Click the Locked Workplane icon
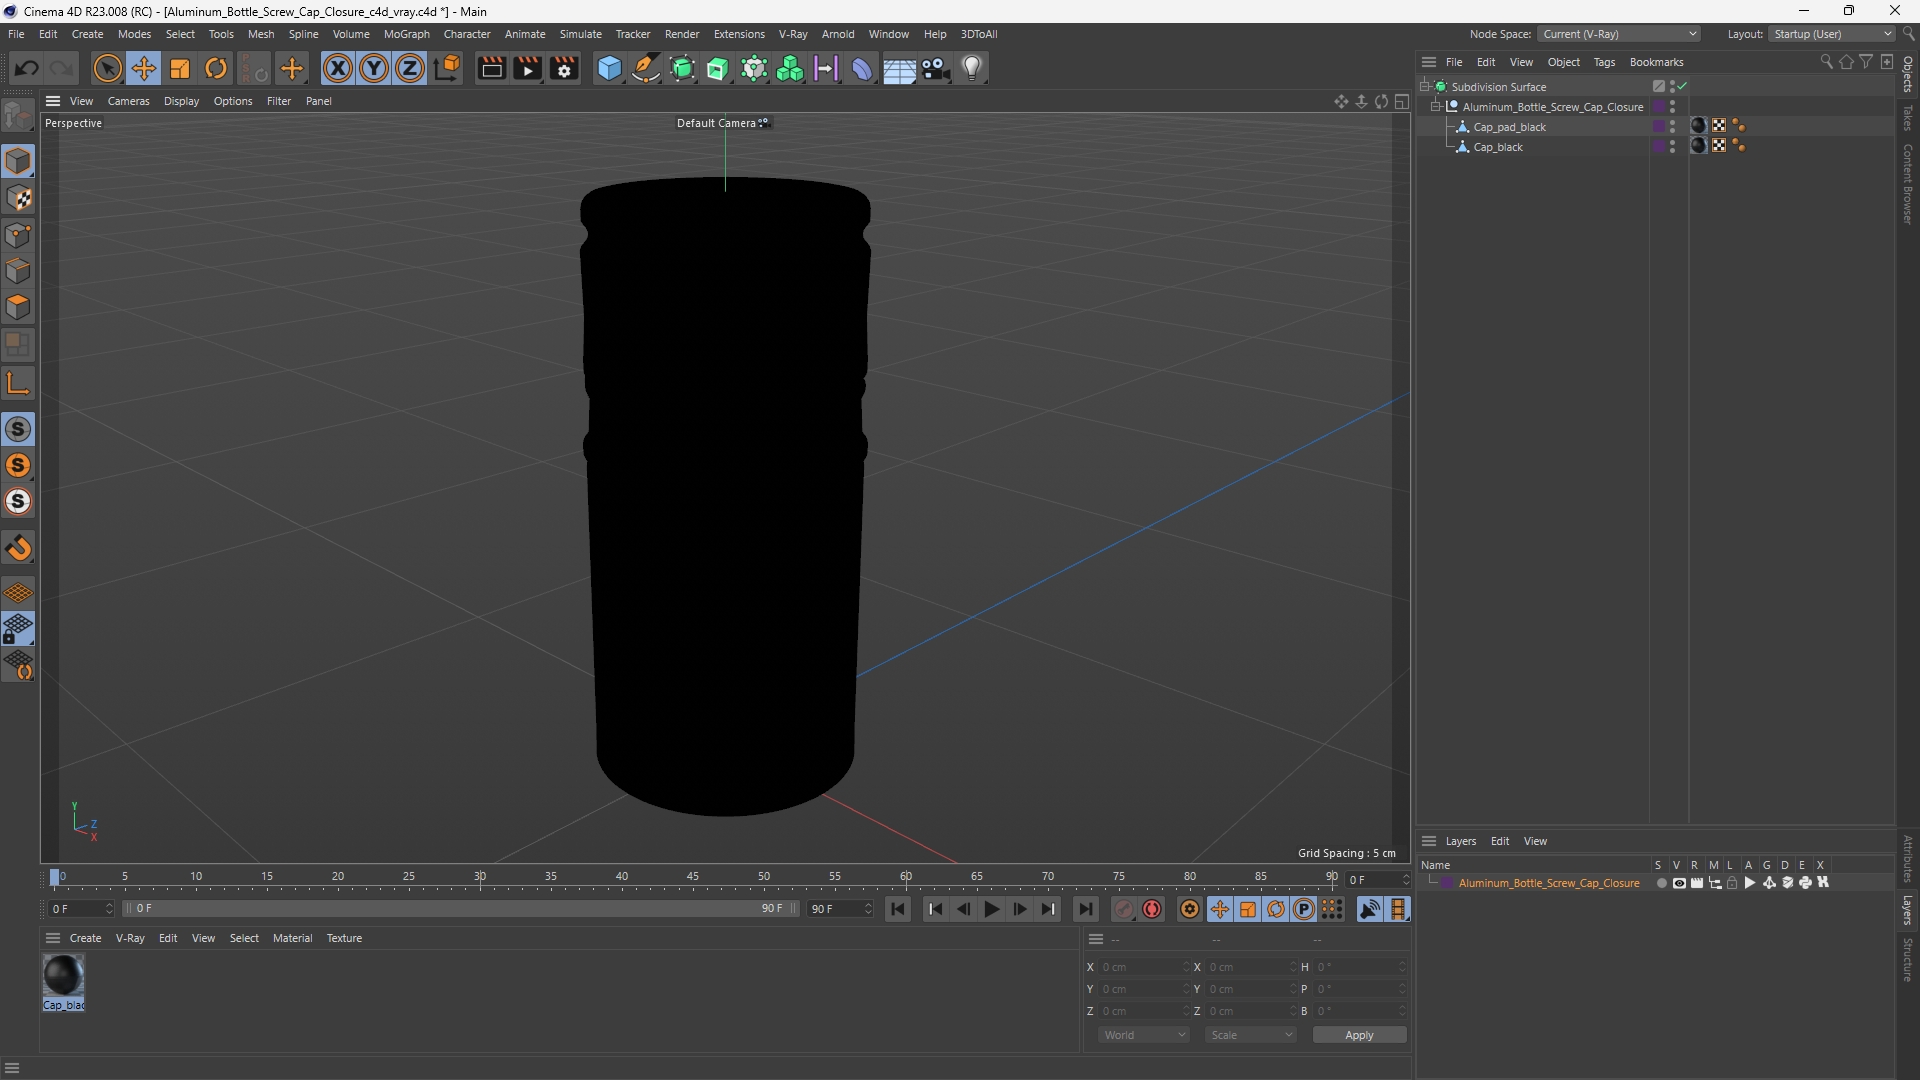Screen dimensions: 1920x1080 pos(18,629)
